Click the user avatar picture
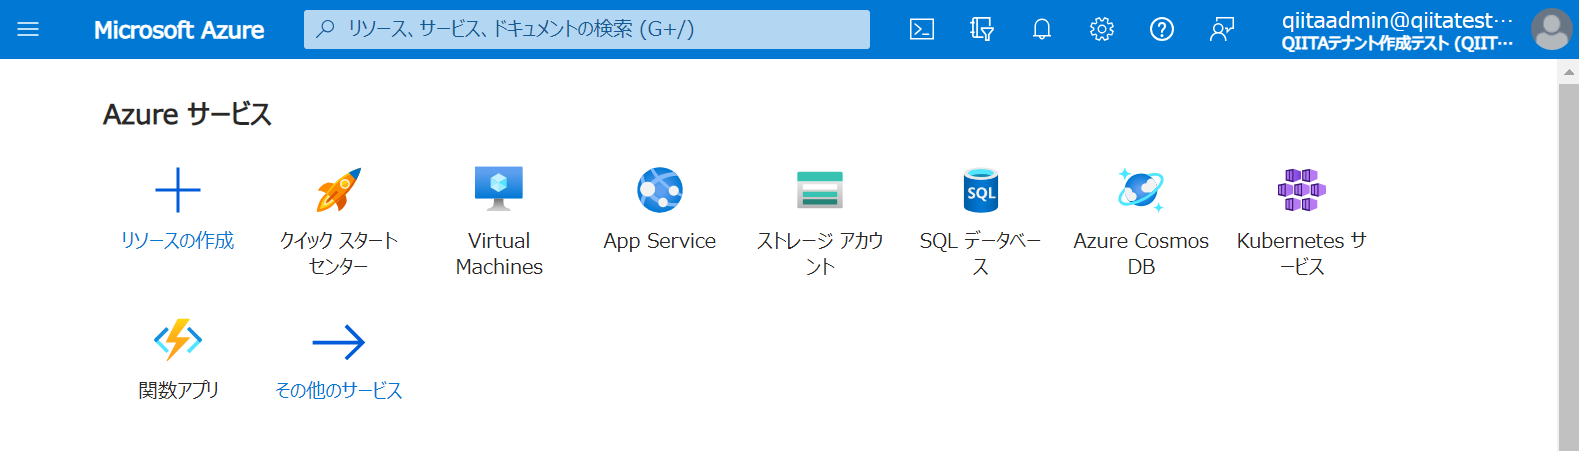The height and width of the screenshot is (451, 1579). [1552, 29]
